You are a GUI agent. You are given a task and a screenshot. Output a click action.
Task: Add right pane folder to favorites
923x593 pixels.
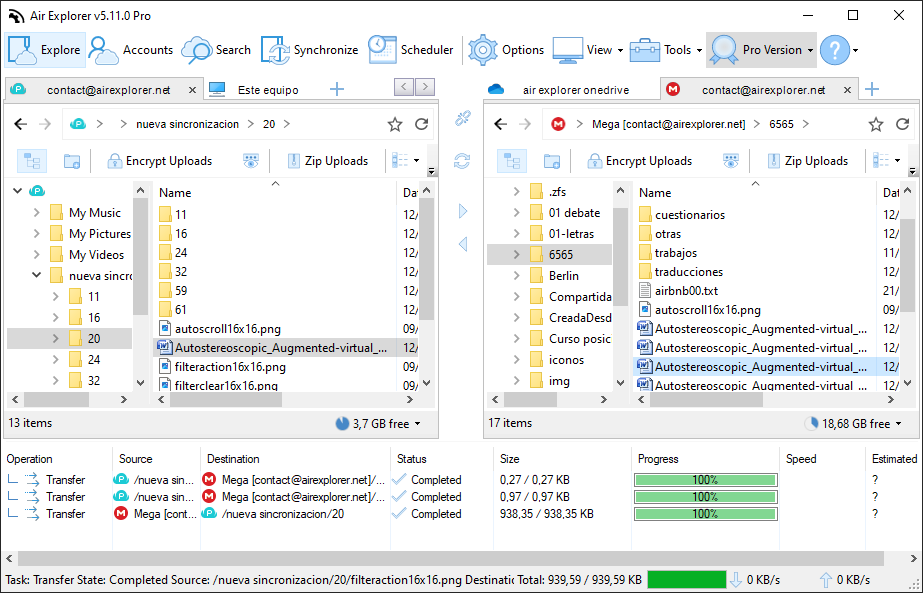[876, 124]
